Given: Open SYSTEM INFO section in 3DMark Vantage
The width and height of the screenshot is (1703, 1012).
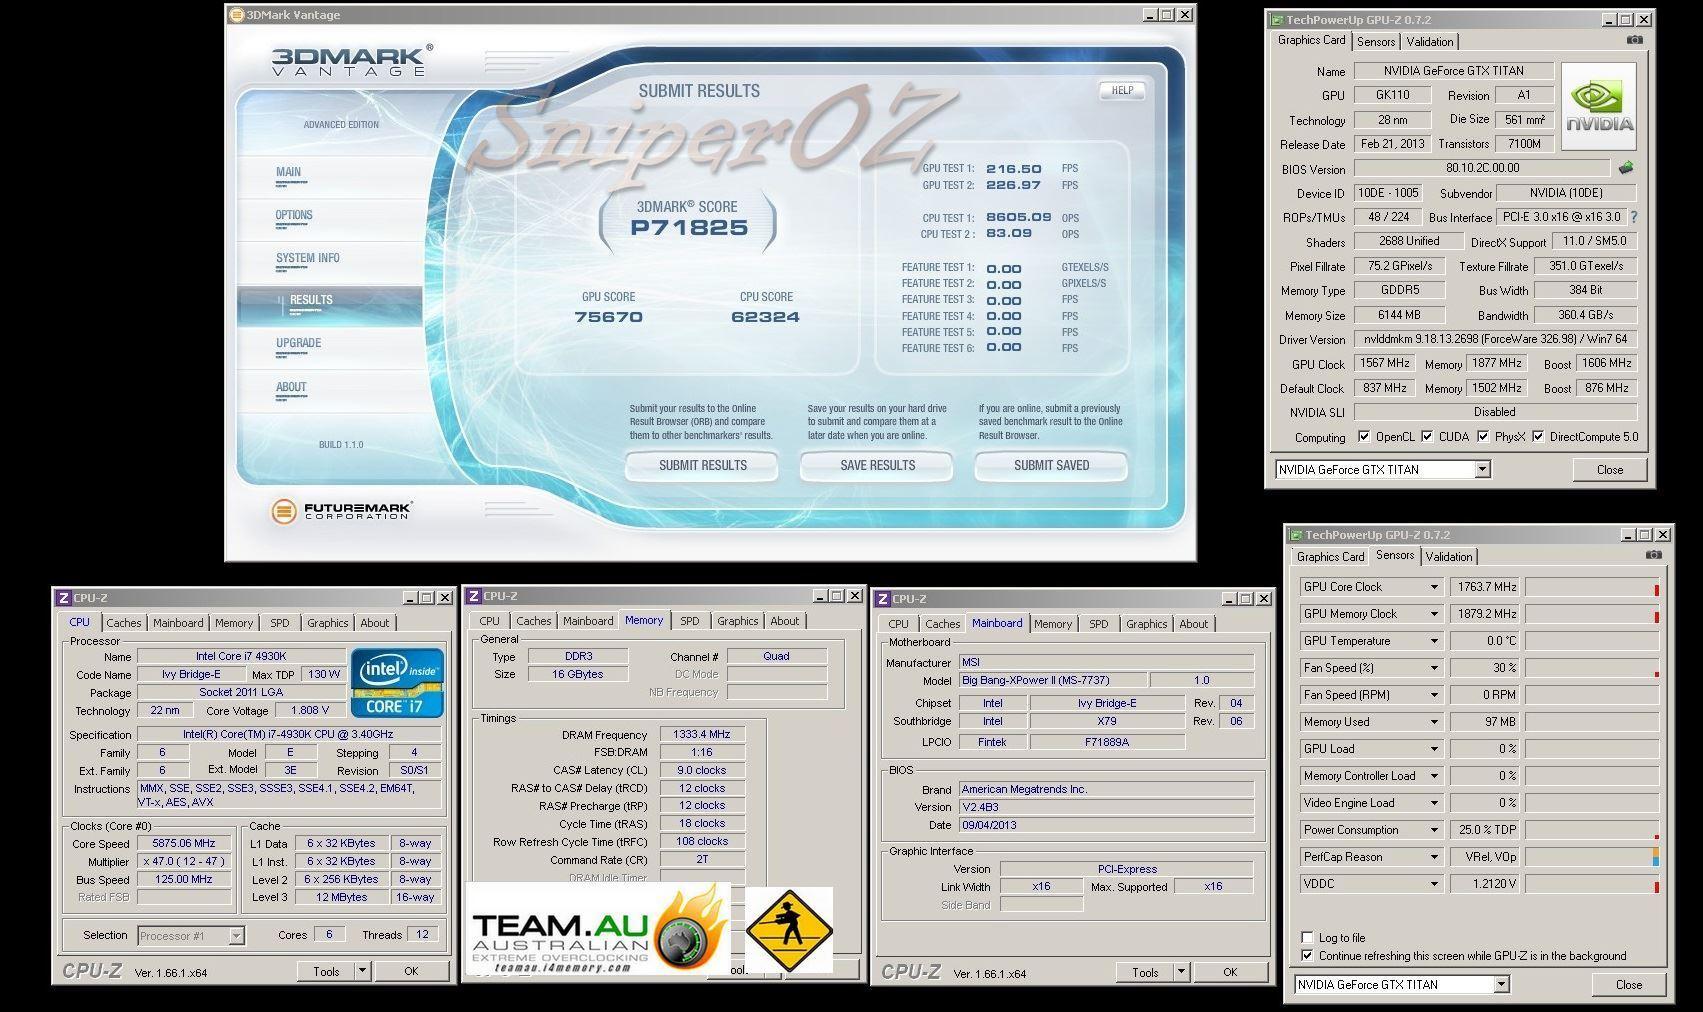Looking at the screenshot, I should pos(308,258).
